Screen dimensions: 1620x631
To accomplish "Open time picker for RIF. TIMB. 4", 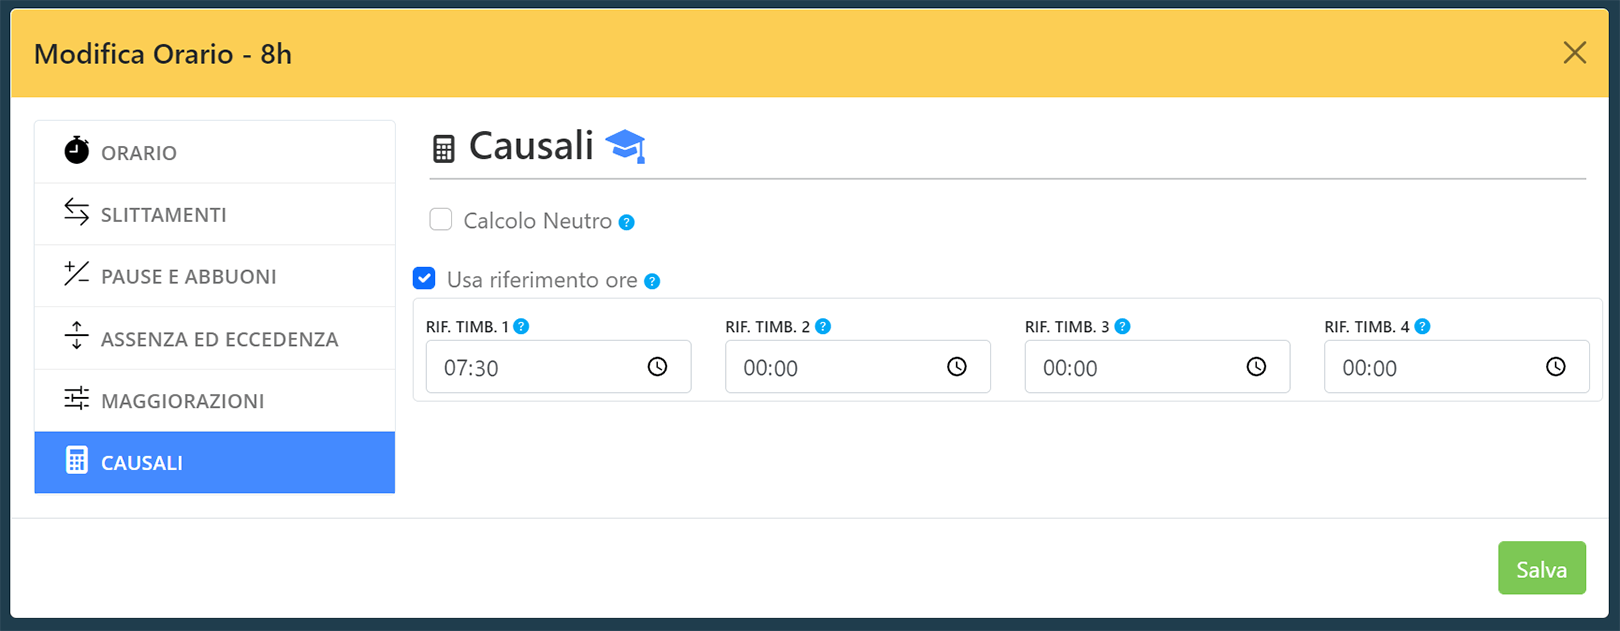I will (x=1556, y=367).
